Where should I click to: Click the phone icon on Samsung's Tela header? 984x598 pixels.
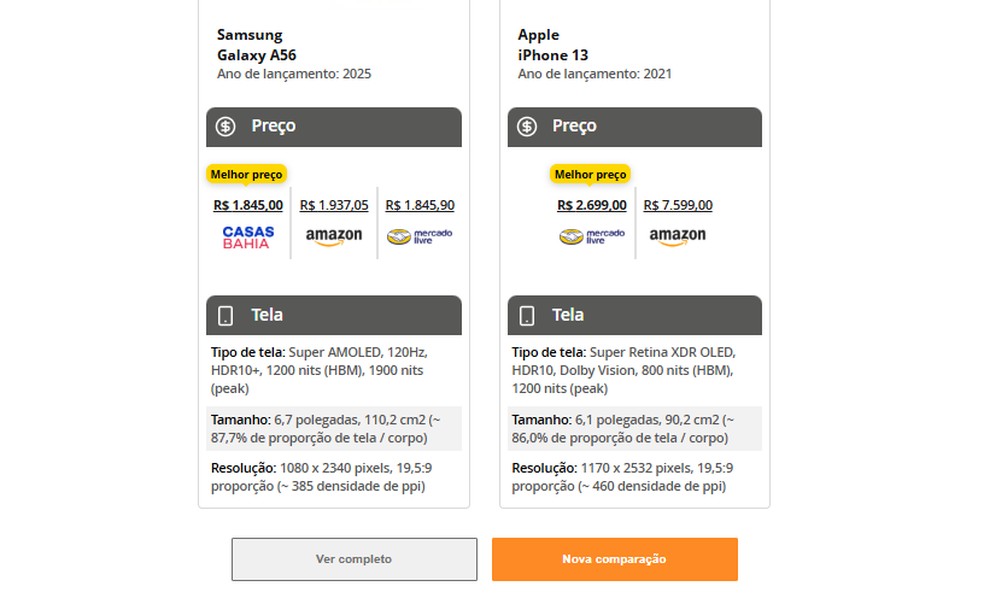pyautogui.click(x=225, y=314)
